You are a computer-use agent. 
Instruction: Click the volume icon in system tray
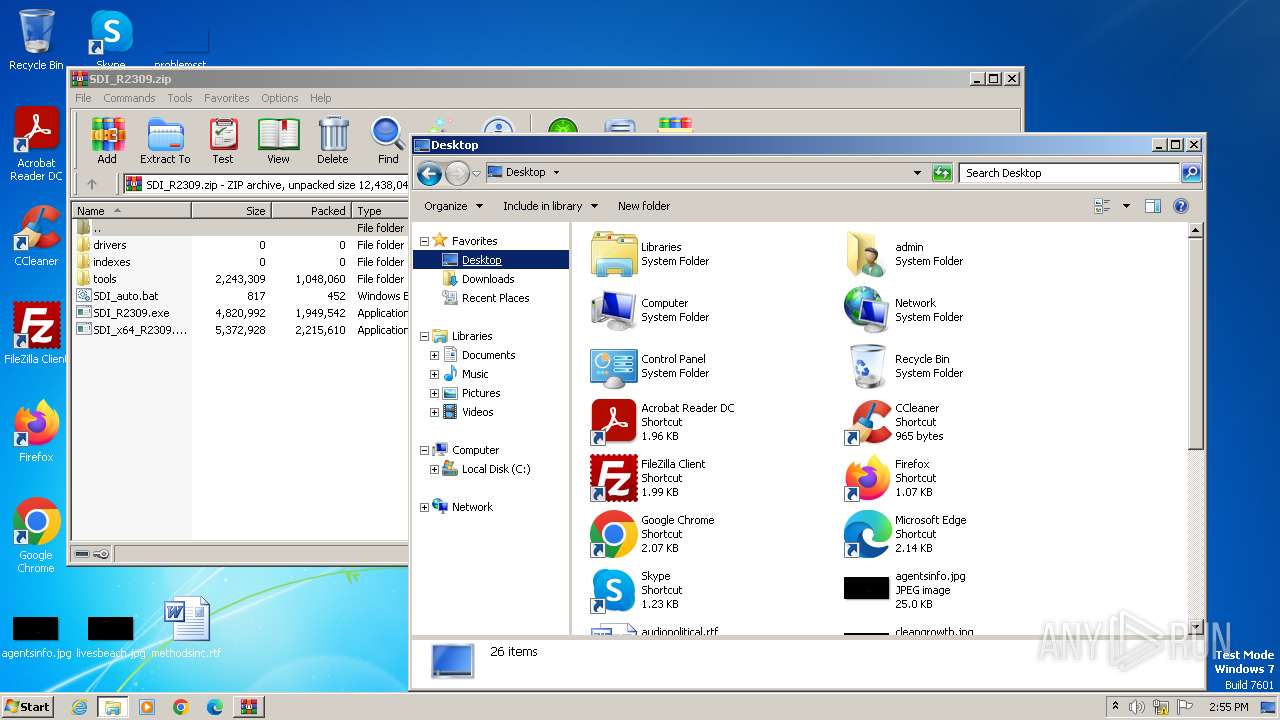(x=1136, y=707)
